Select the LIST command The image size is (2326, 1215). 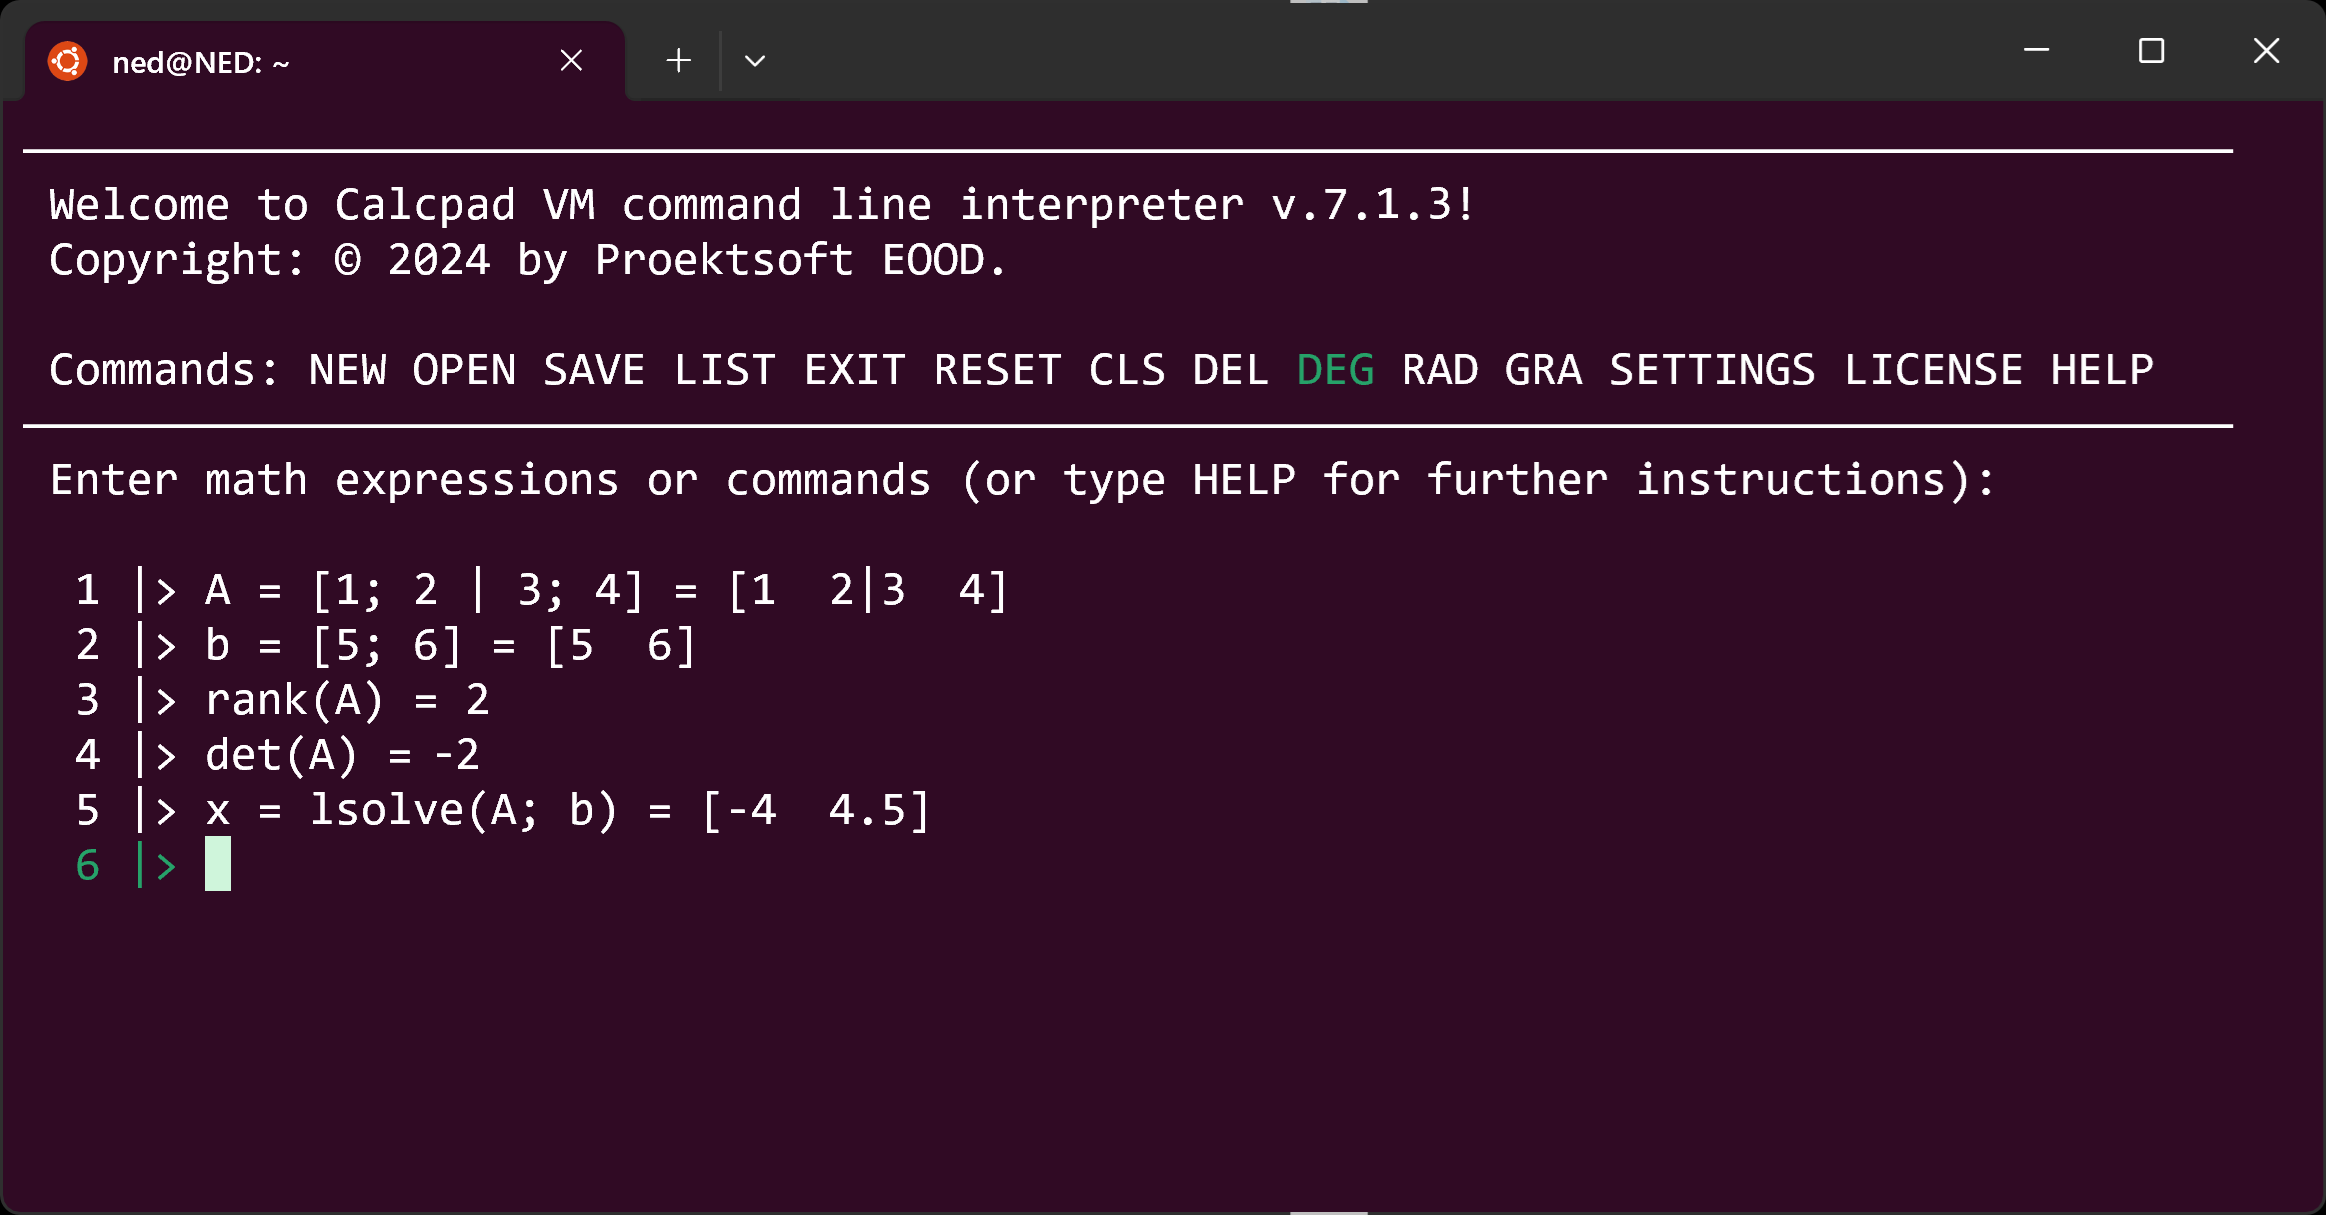(725, 369)
